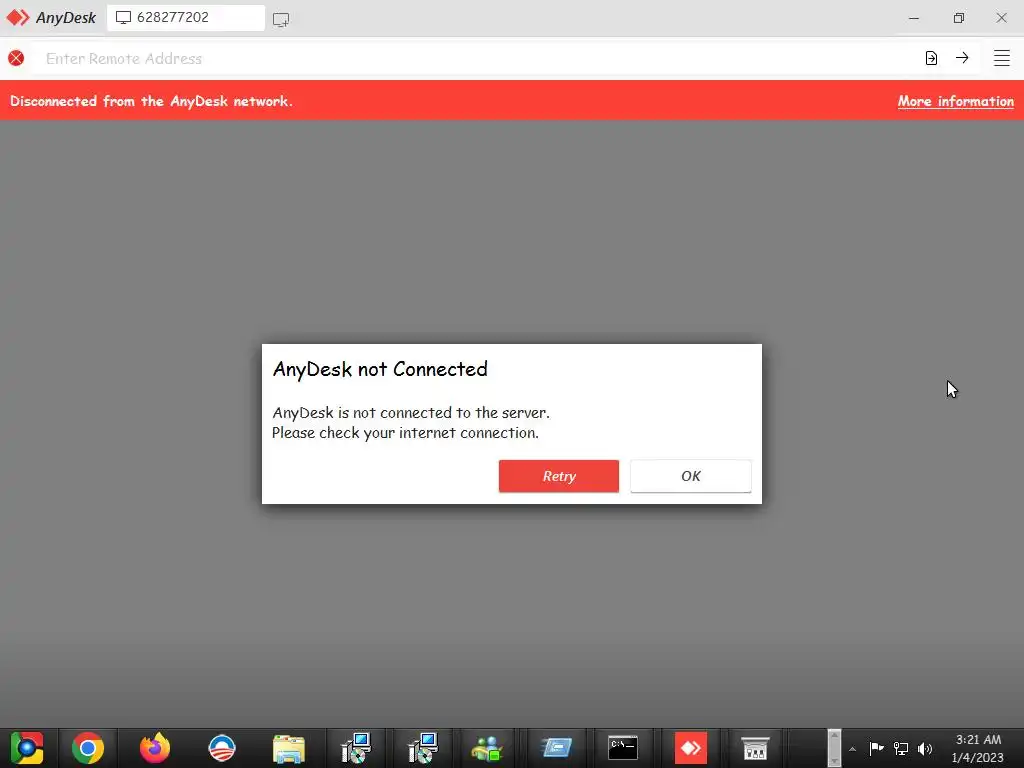Open the More information link
Image resolution: width=1024 pixels, height=768 pixels.
click(955, 101)
